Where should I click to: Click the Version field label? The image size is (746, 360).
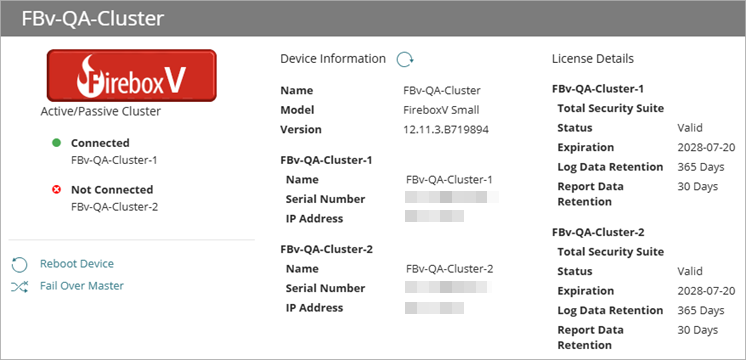[x=301, y=129]
